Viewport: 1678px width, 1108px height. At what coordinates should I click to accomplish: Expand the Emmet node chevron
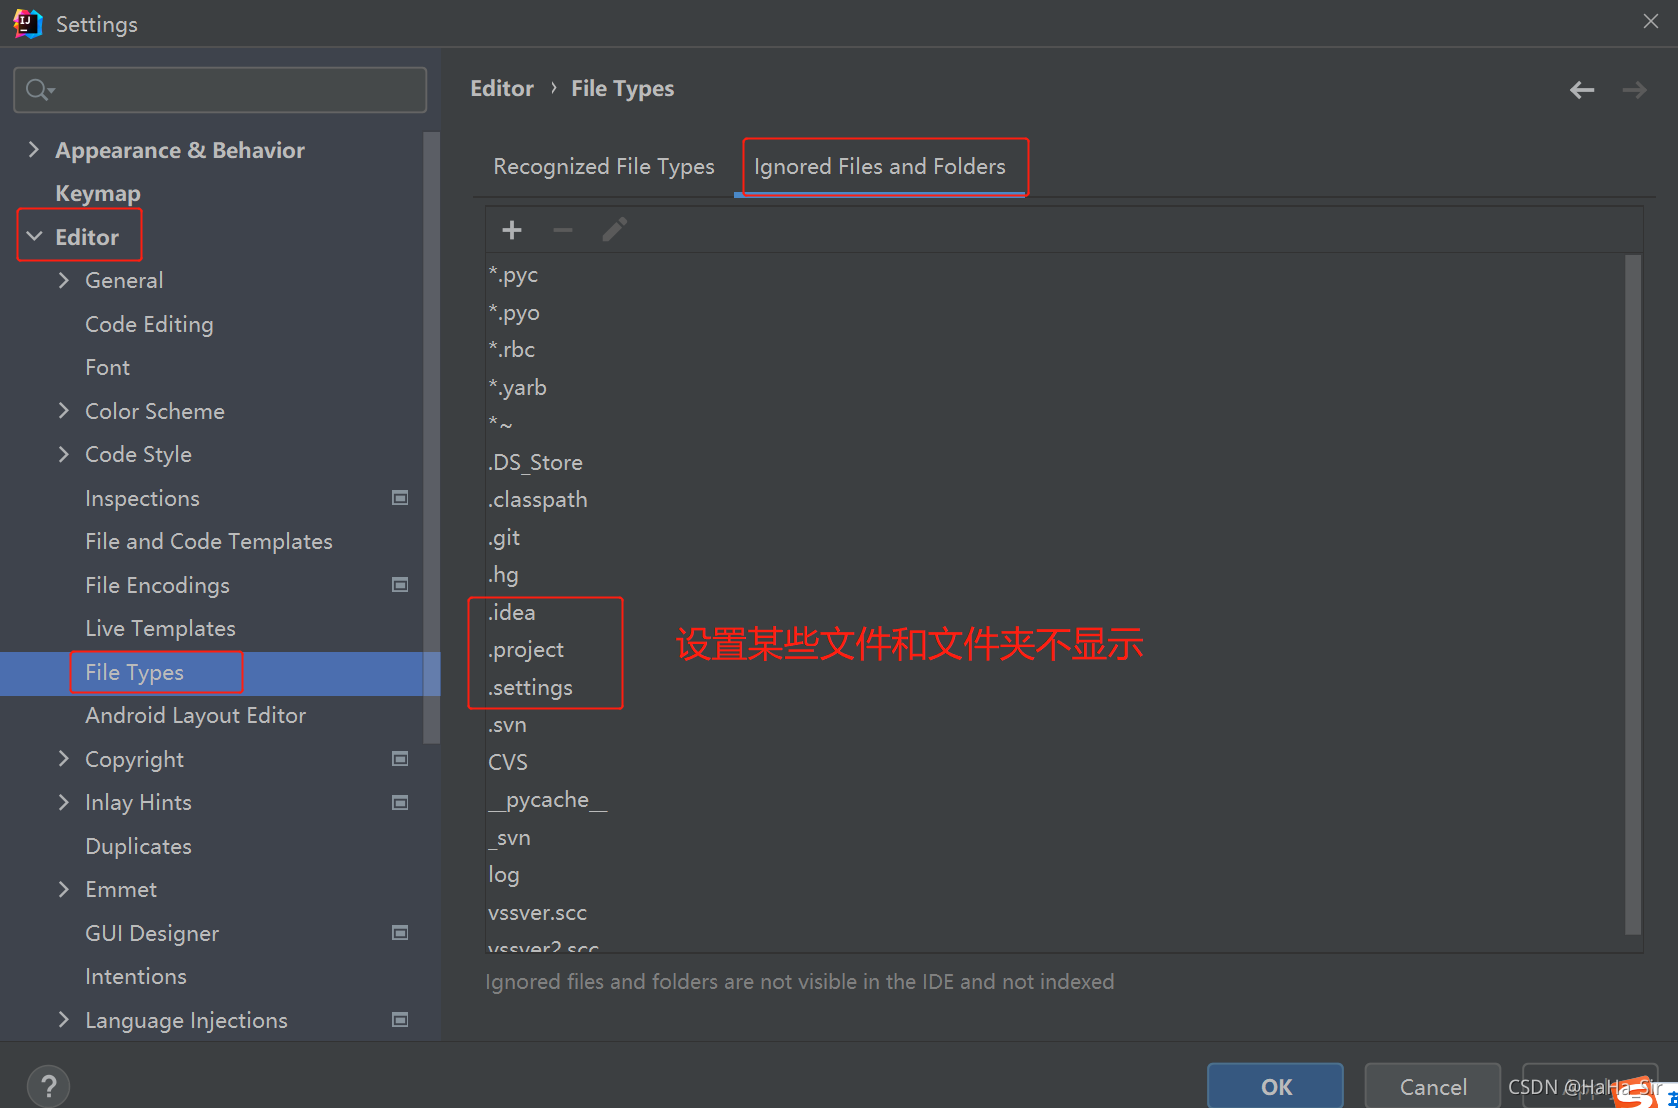[x=64, y=889]
